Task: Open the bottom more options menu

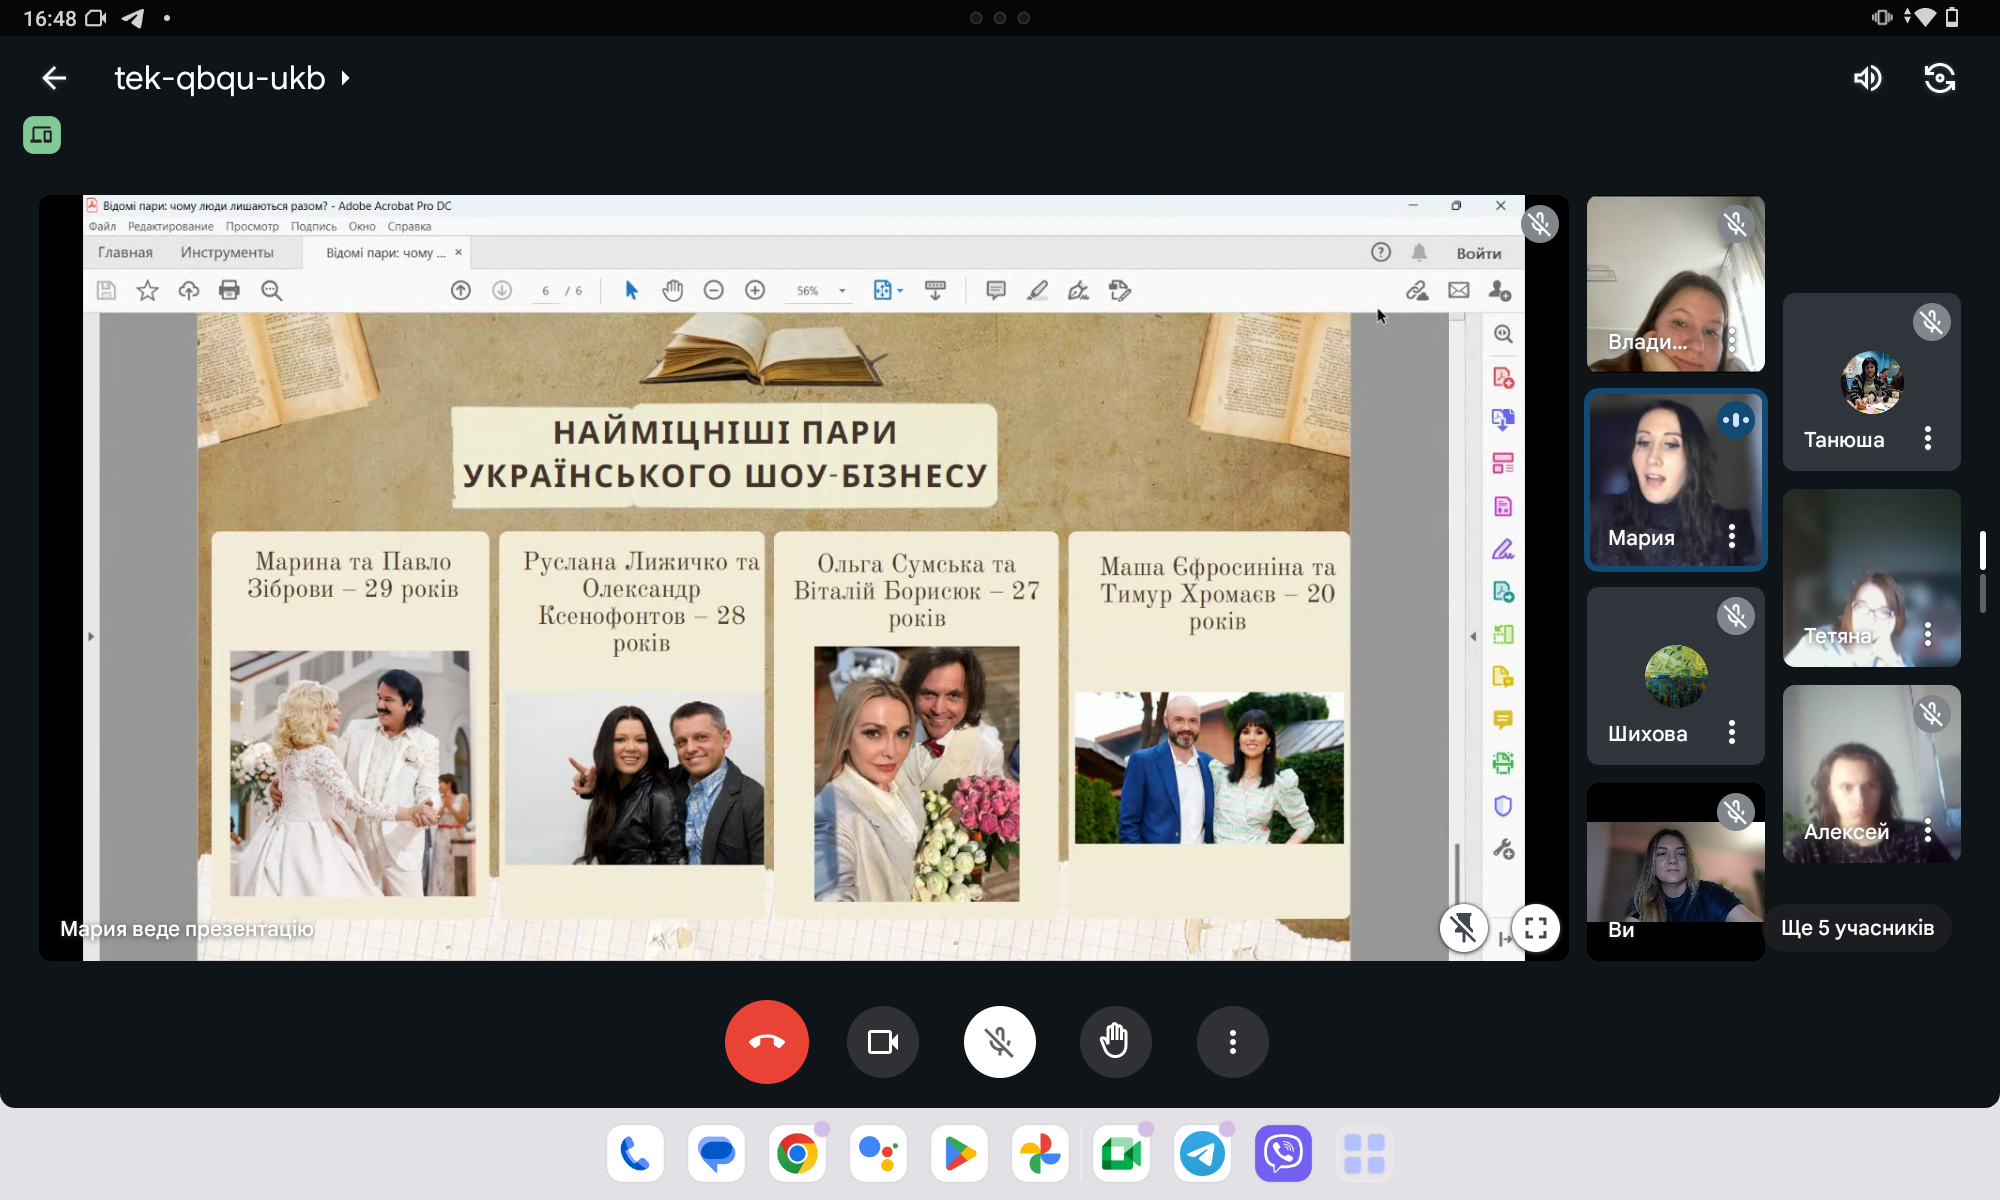Action: coord(1232,1042)
